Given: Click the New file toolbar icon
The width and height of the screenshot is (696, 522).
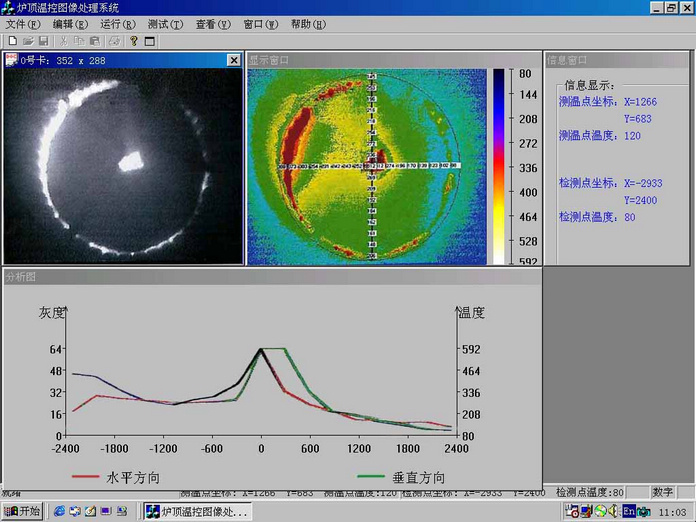Looking at the screenshot, I should (12, 41).
